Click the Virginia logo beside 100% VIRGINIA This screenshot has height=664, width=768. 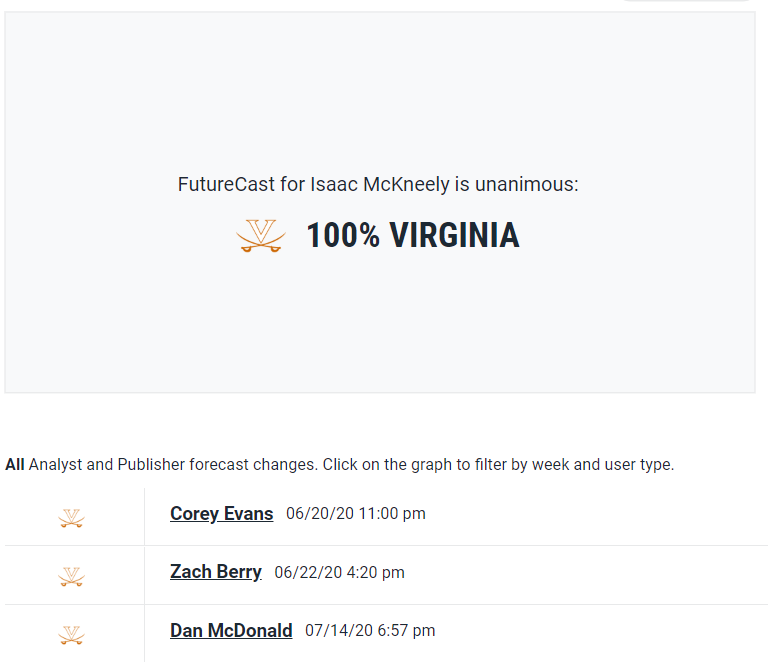(261, 236)
